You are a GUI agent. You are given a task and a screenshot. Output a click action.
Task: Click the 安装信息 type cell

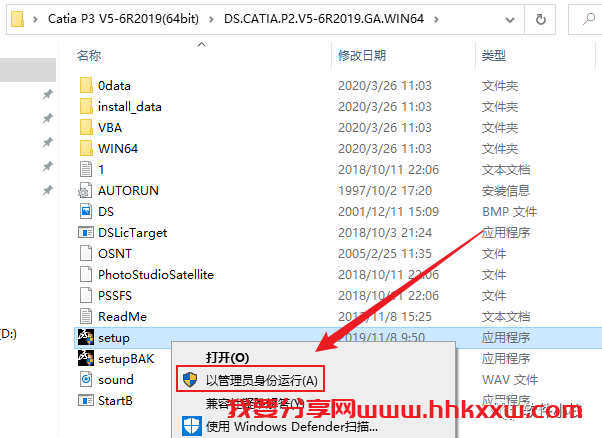click(x=506, y=190)
